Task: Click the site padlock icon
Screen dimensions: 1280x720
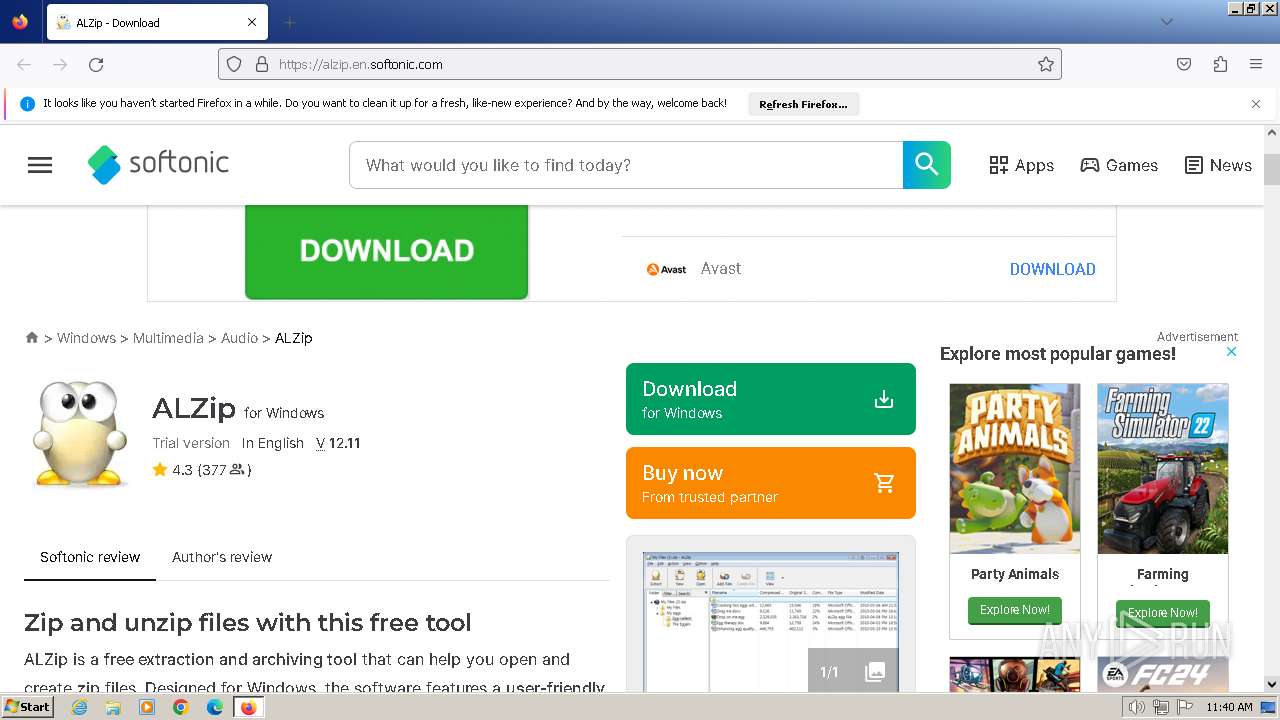Action: coord(262,64)
